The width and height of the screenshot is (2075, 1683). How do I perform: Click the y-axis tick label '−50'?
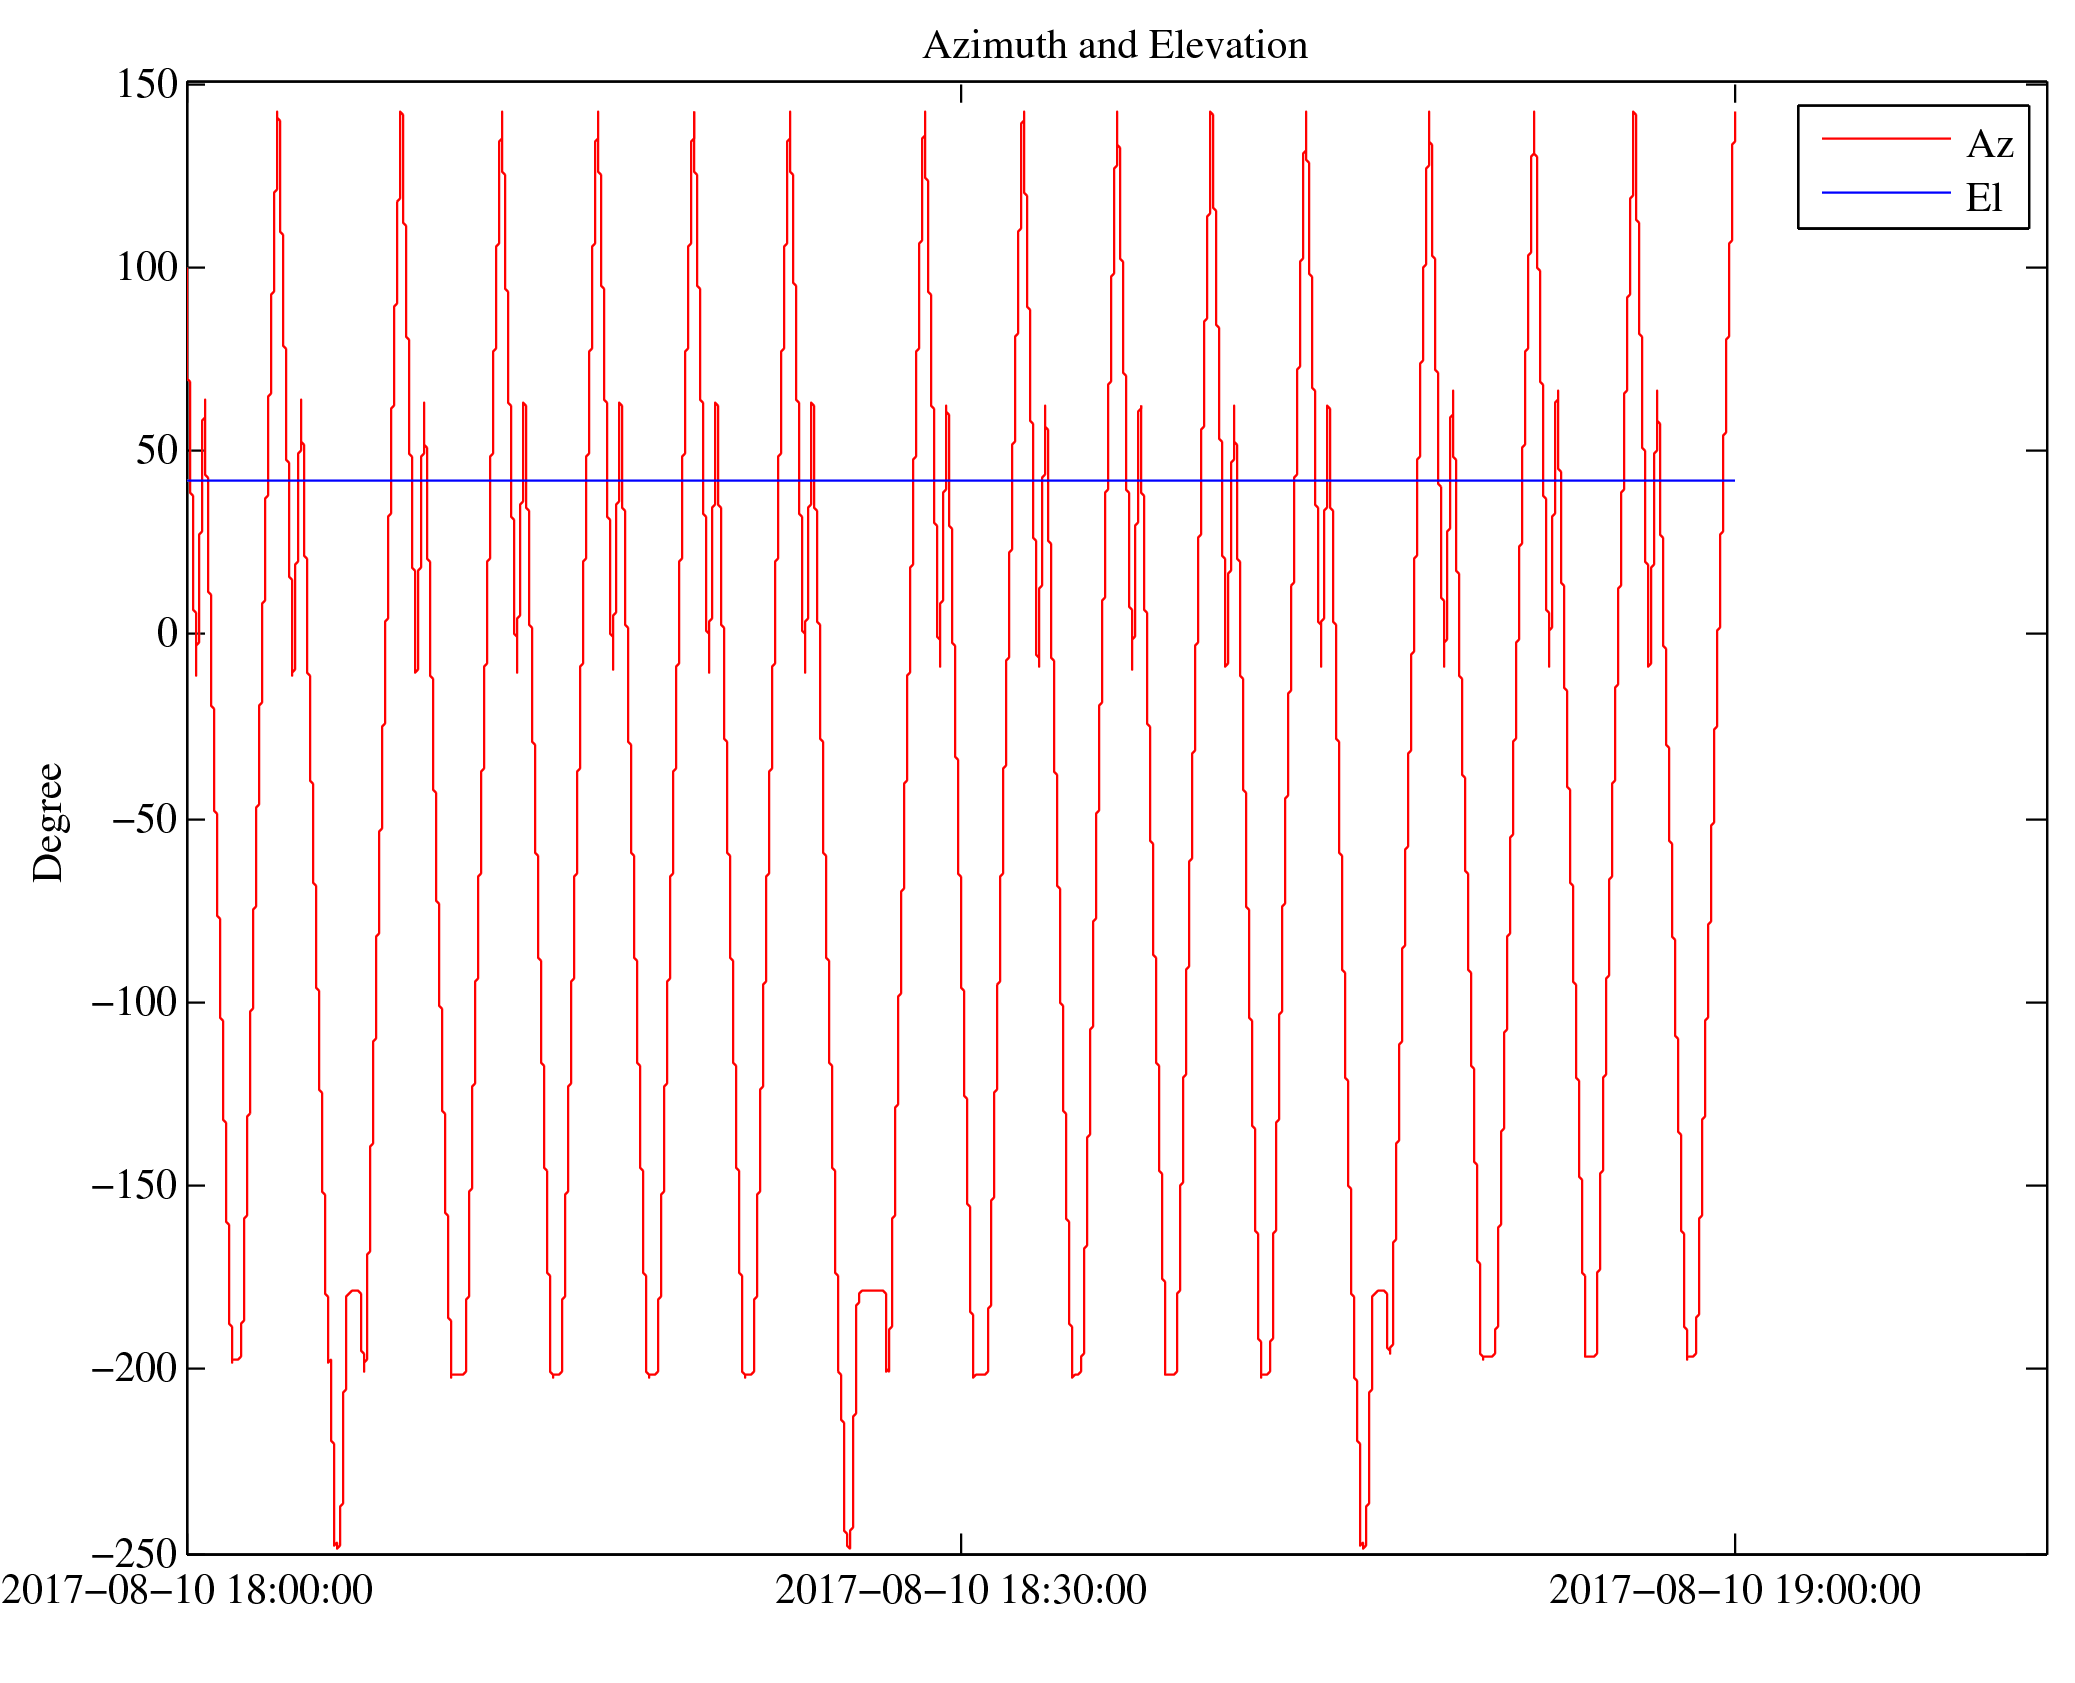(x=145, y=819)
